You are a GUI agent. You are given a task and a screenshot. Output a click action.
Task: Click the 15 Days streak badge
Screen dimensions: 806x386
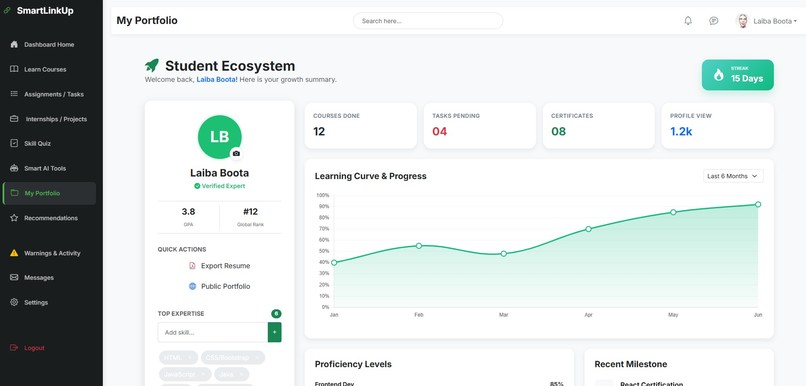[738, 75]
